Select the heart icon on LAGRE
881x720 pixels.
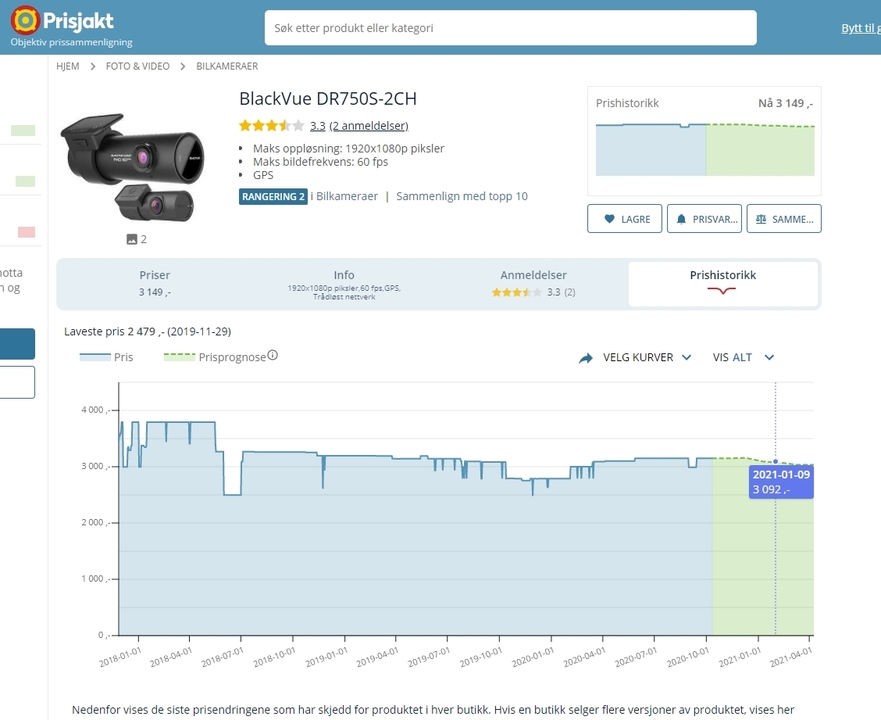[609, 219]
